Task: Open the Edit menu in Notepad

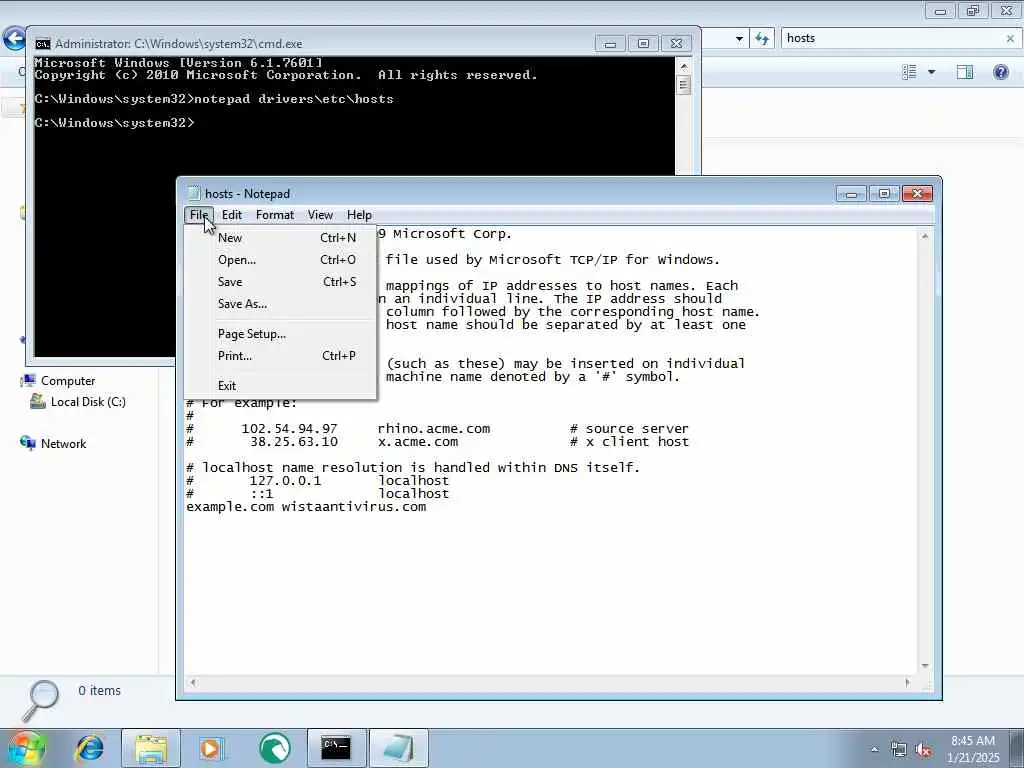Action: 231,215
